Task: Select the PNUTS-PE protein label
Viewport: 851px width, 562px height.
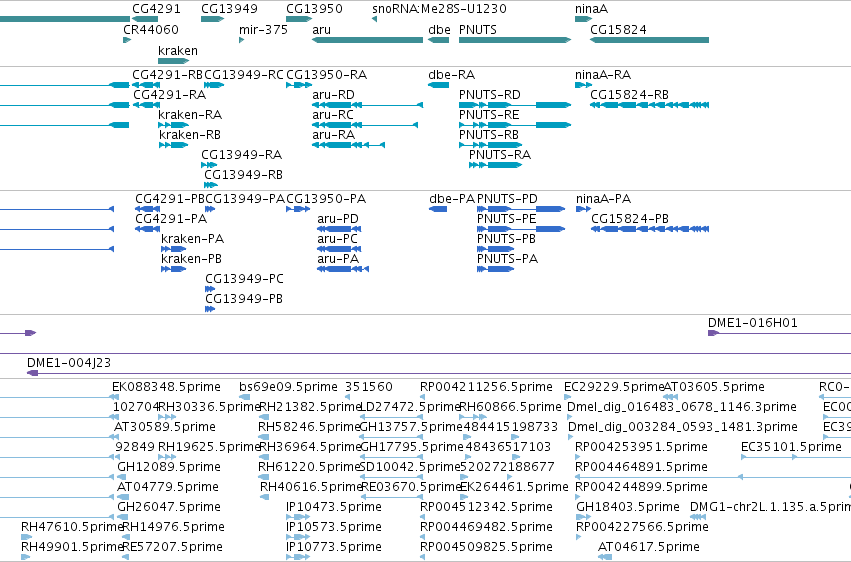Action: tap(506, 219)
